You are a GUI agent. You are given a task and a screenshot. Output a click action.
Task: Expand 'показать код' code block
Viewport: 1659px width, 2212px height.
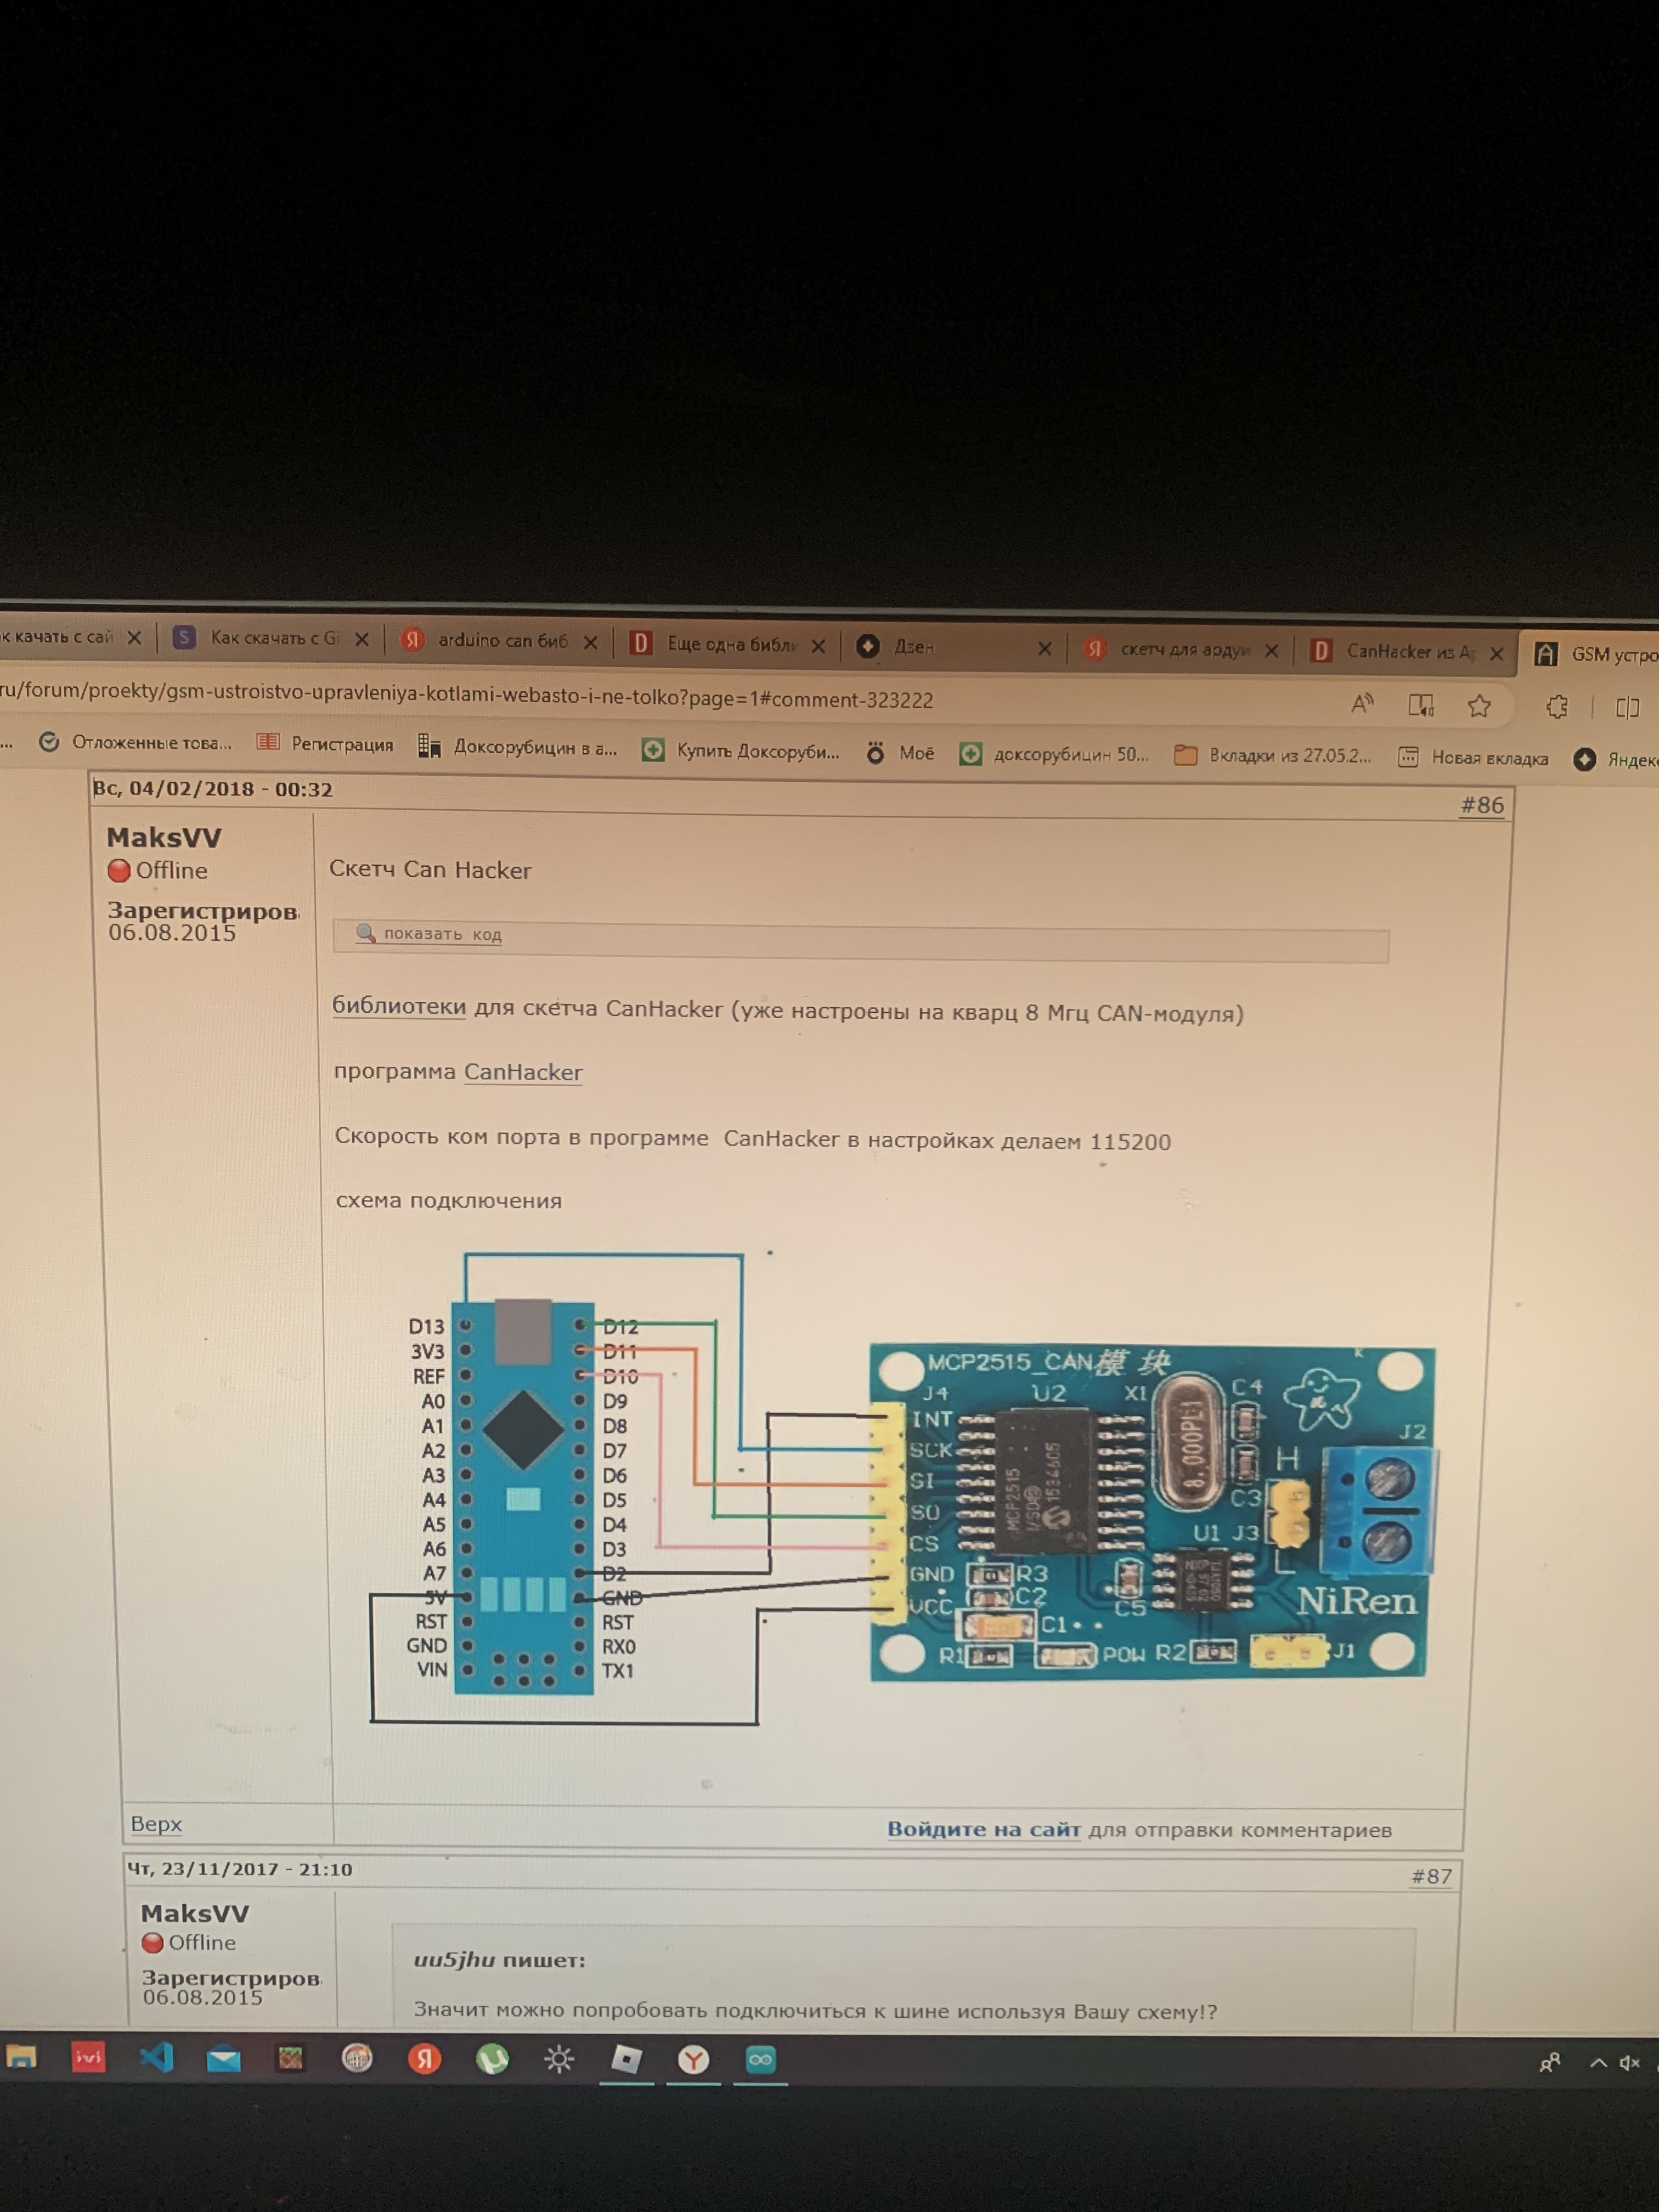point(442,934)
